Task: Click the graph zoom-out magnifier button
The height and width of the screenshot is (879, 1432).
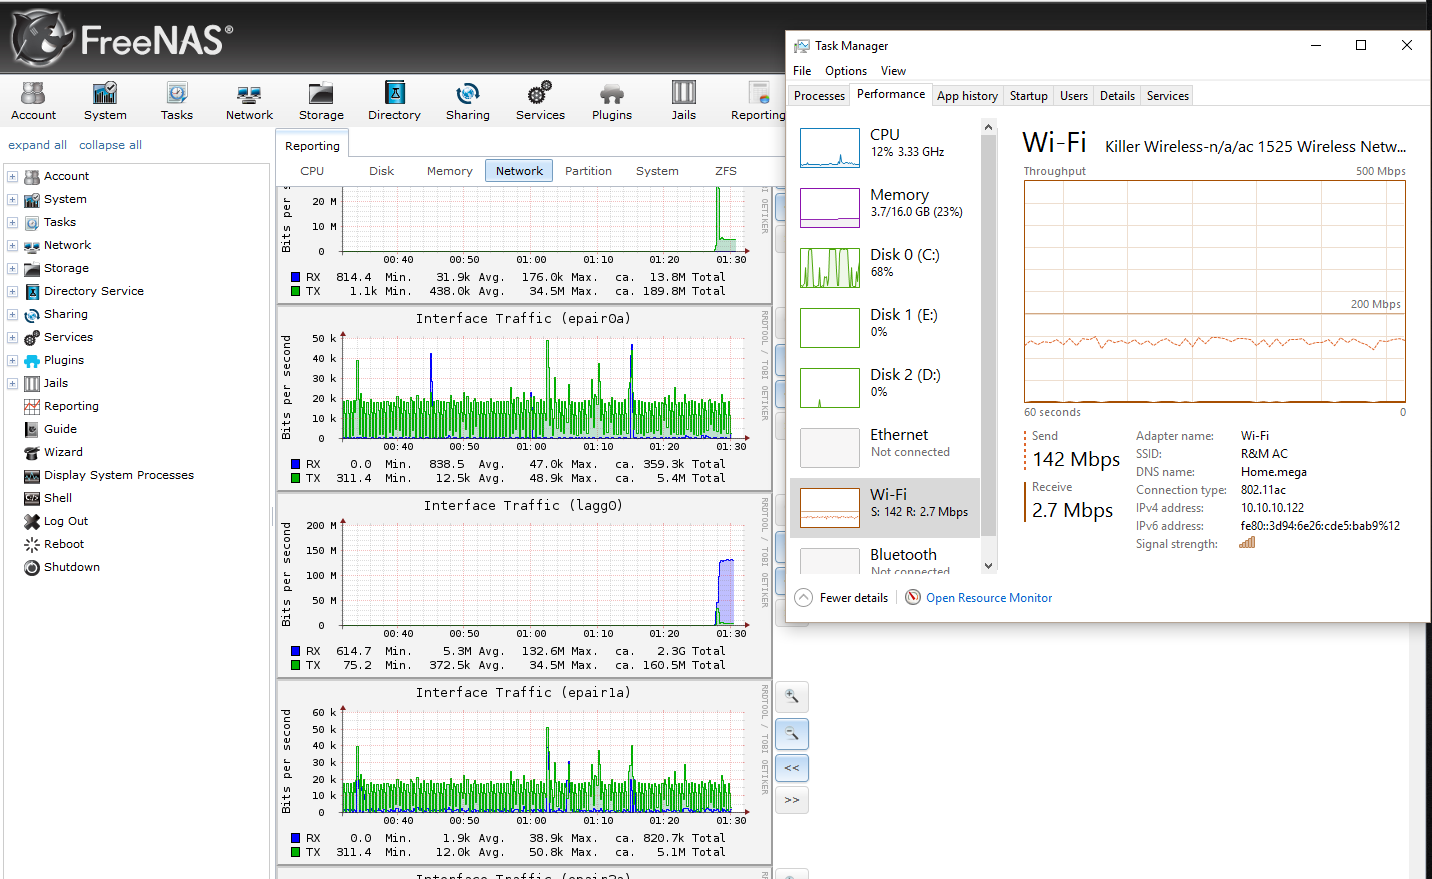Action: pyautogui.click(x=792, y=734)
